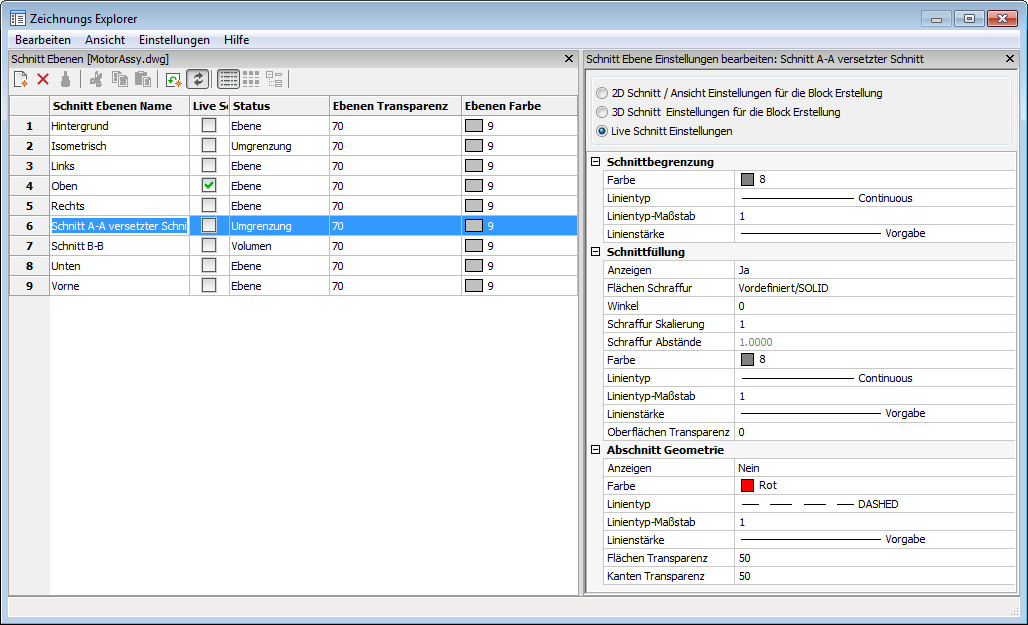Click the Zeichnungs Explorer title bar icon
Screen dimensions: 1028x625
point(17,19)
